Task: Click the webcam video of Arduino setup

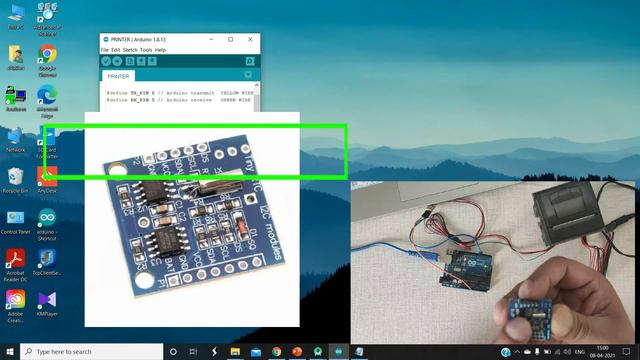Action: point(493,262)
